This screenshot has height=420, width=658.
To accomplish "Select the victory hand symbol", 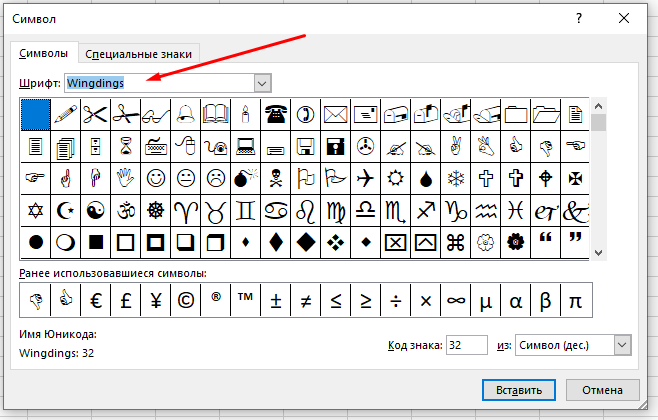I will pos(456,146).
